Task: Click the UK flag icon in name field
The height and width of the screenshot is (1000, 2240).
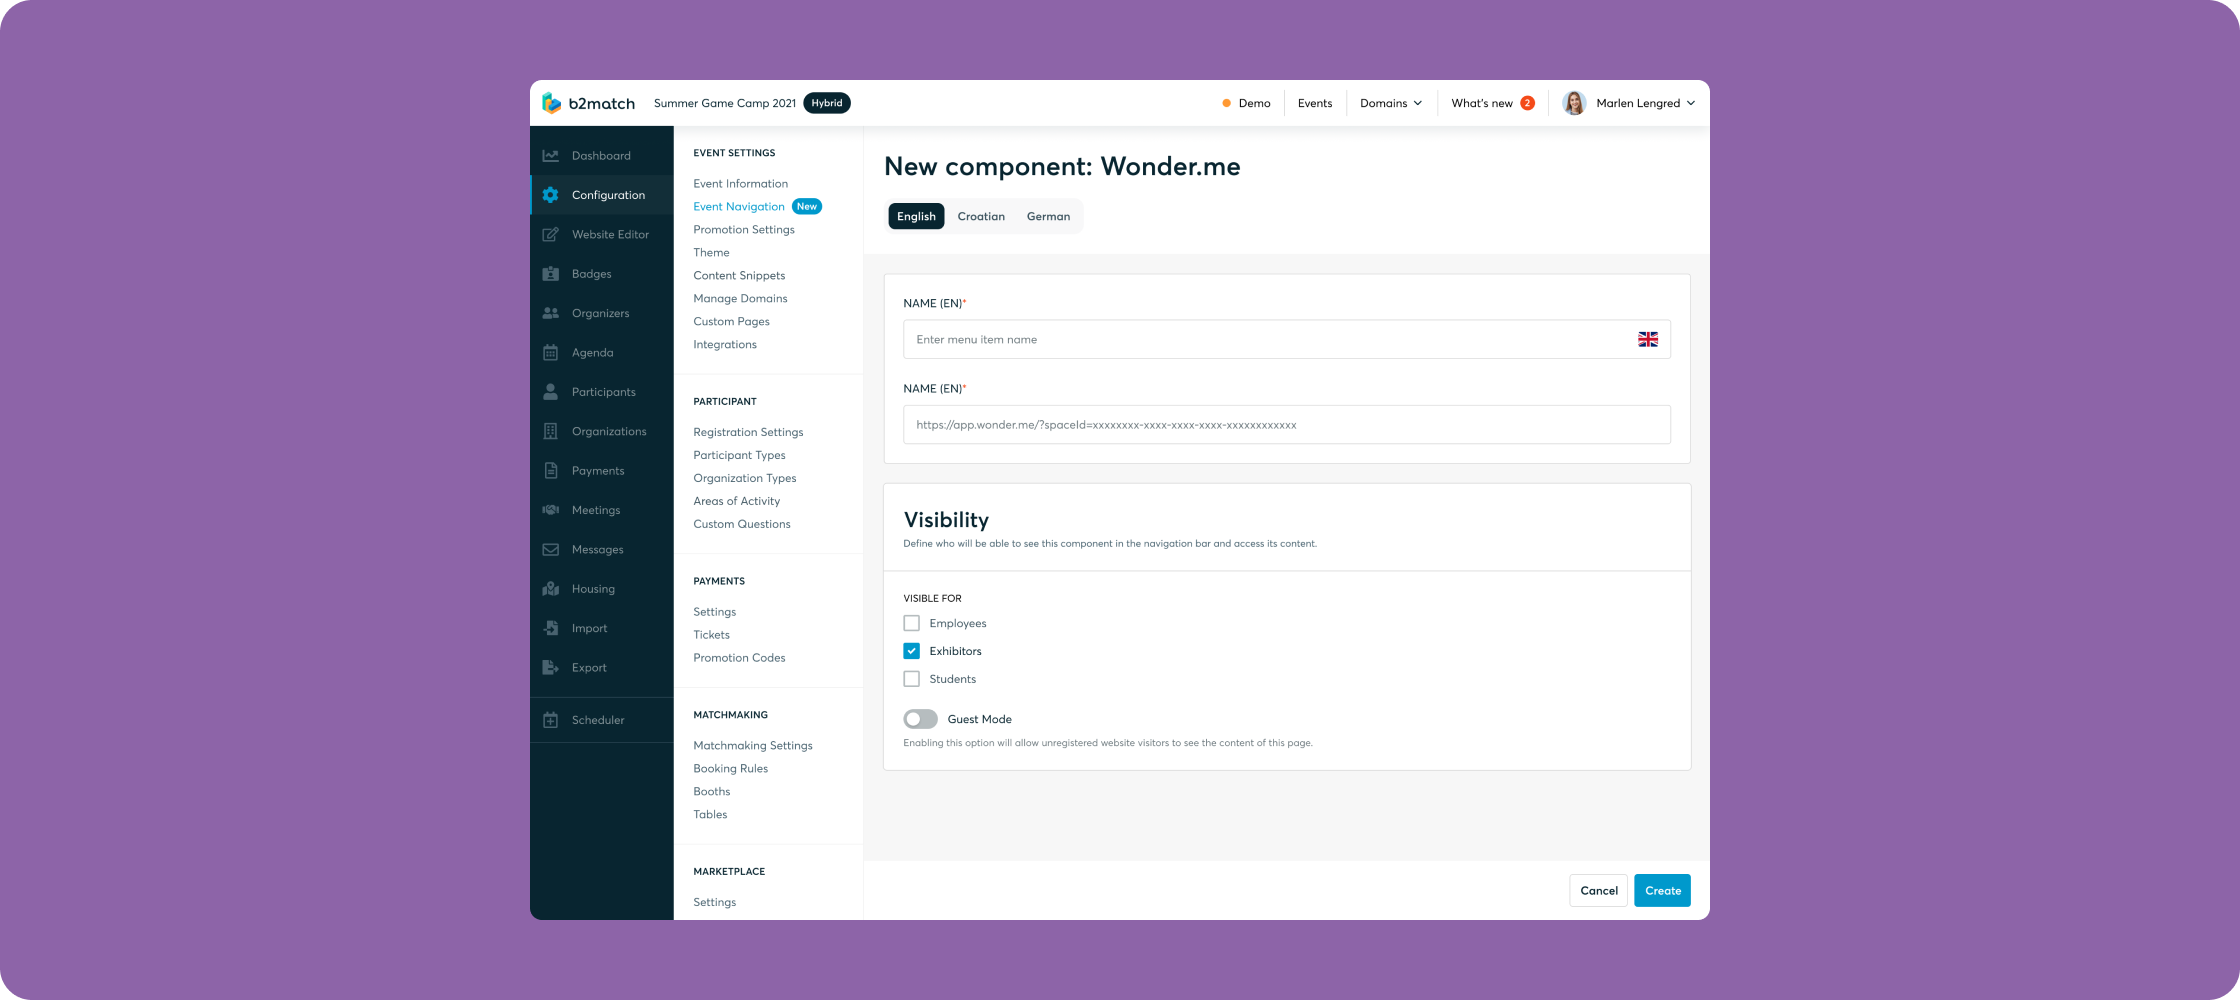Action: (x=1648, y=340)
